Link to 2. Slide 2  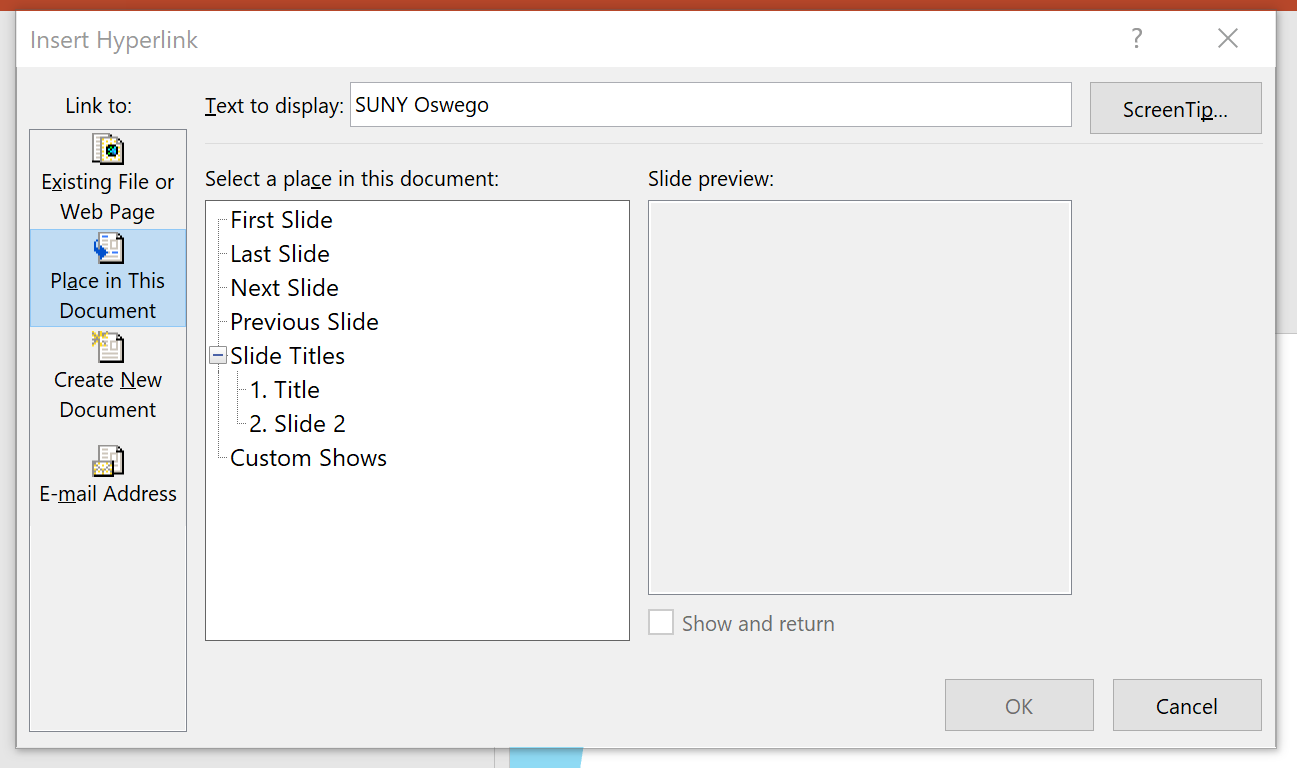coord(297,424)
